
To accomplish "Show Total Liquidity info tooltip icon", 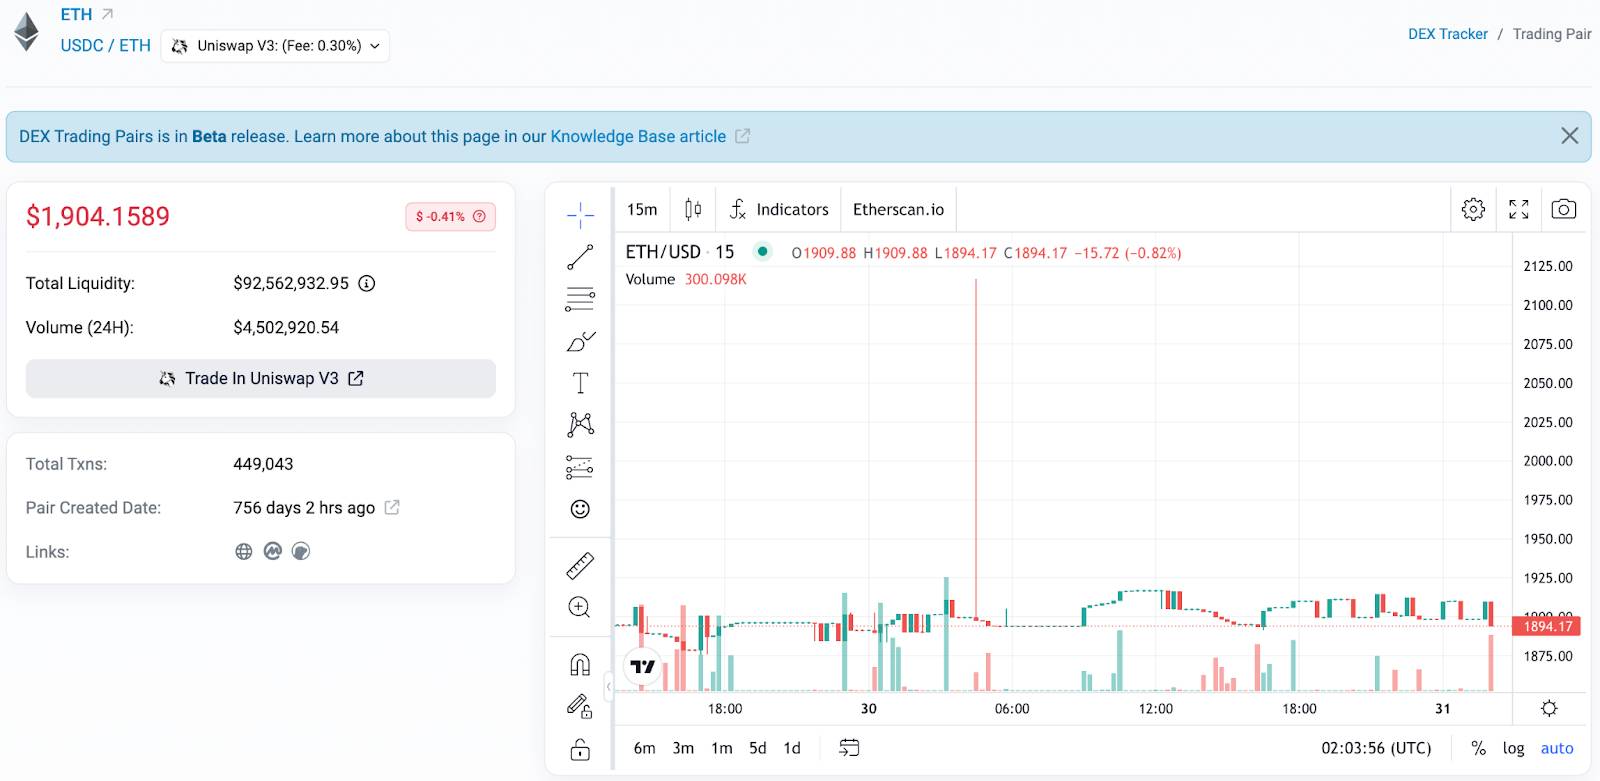I will click(x=367, y=283).
